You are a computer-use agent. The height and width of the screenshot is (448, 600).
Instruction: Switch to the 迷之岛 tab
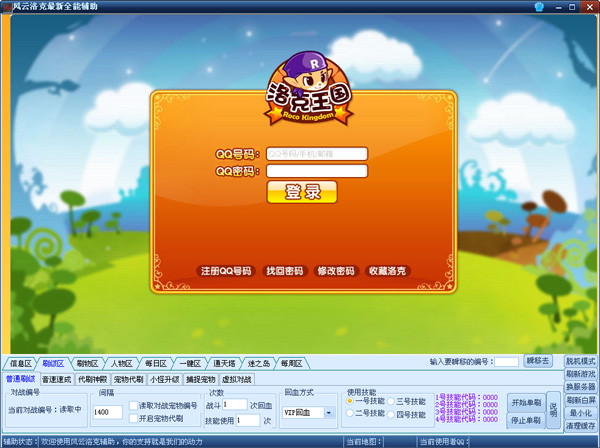coord(258,363)
